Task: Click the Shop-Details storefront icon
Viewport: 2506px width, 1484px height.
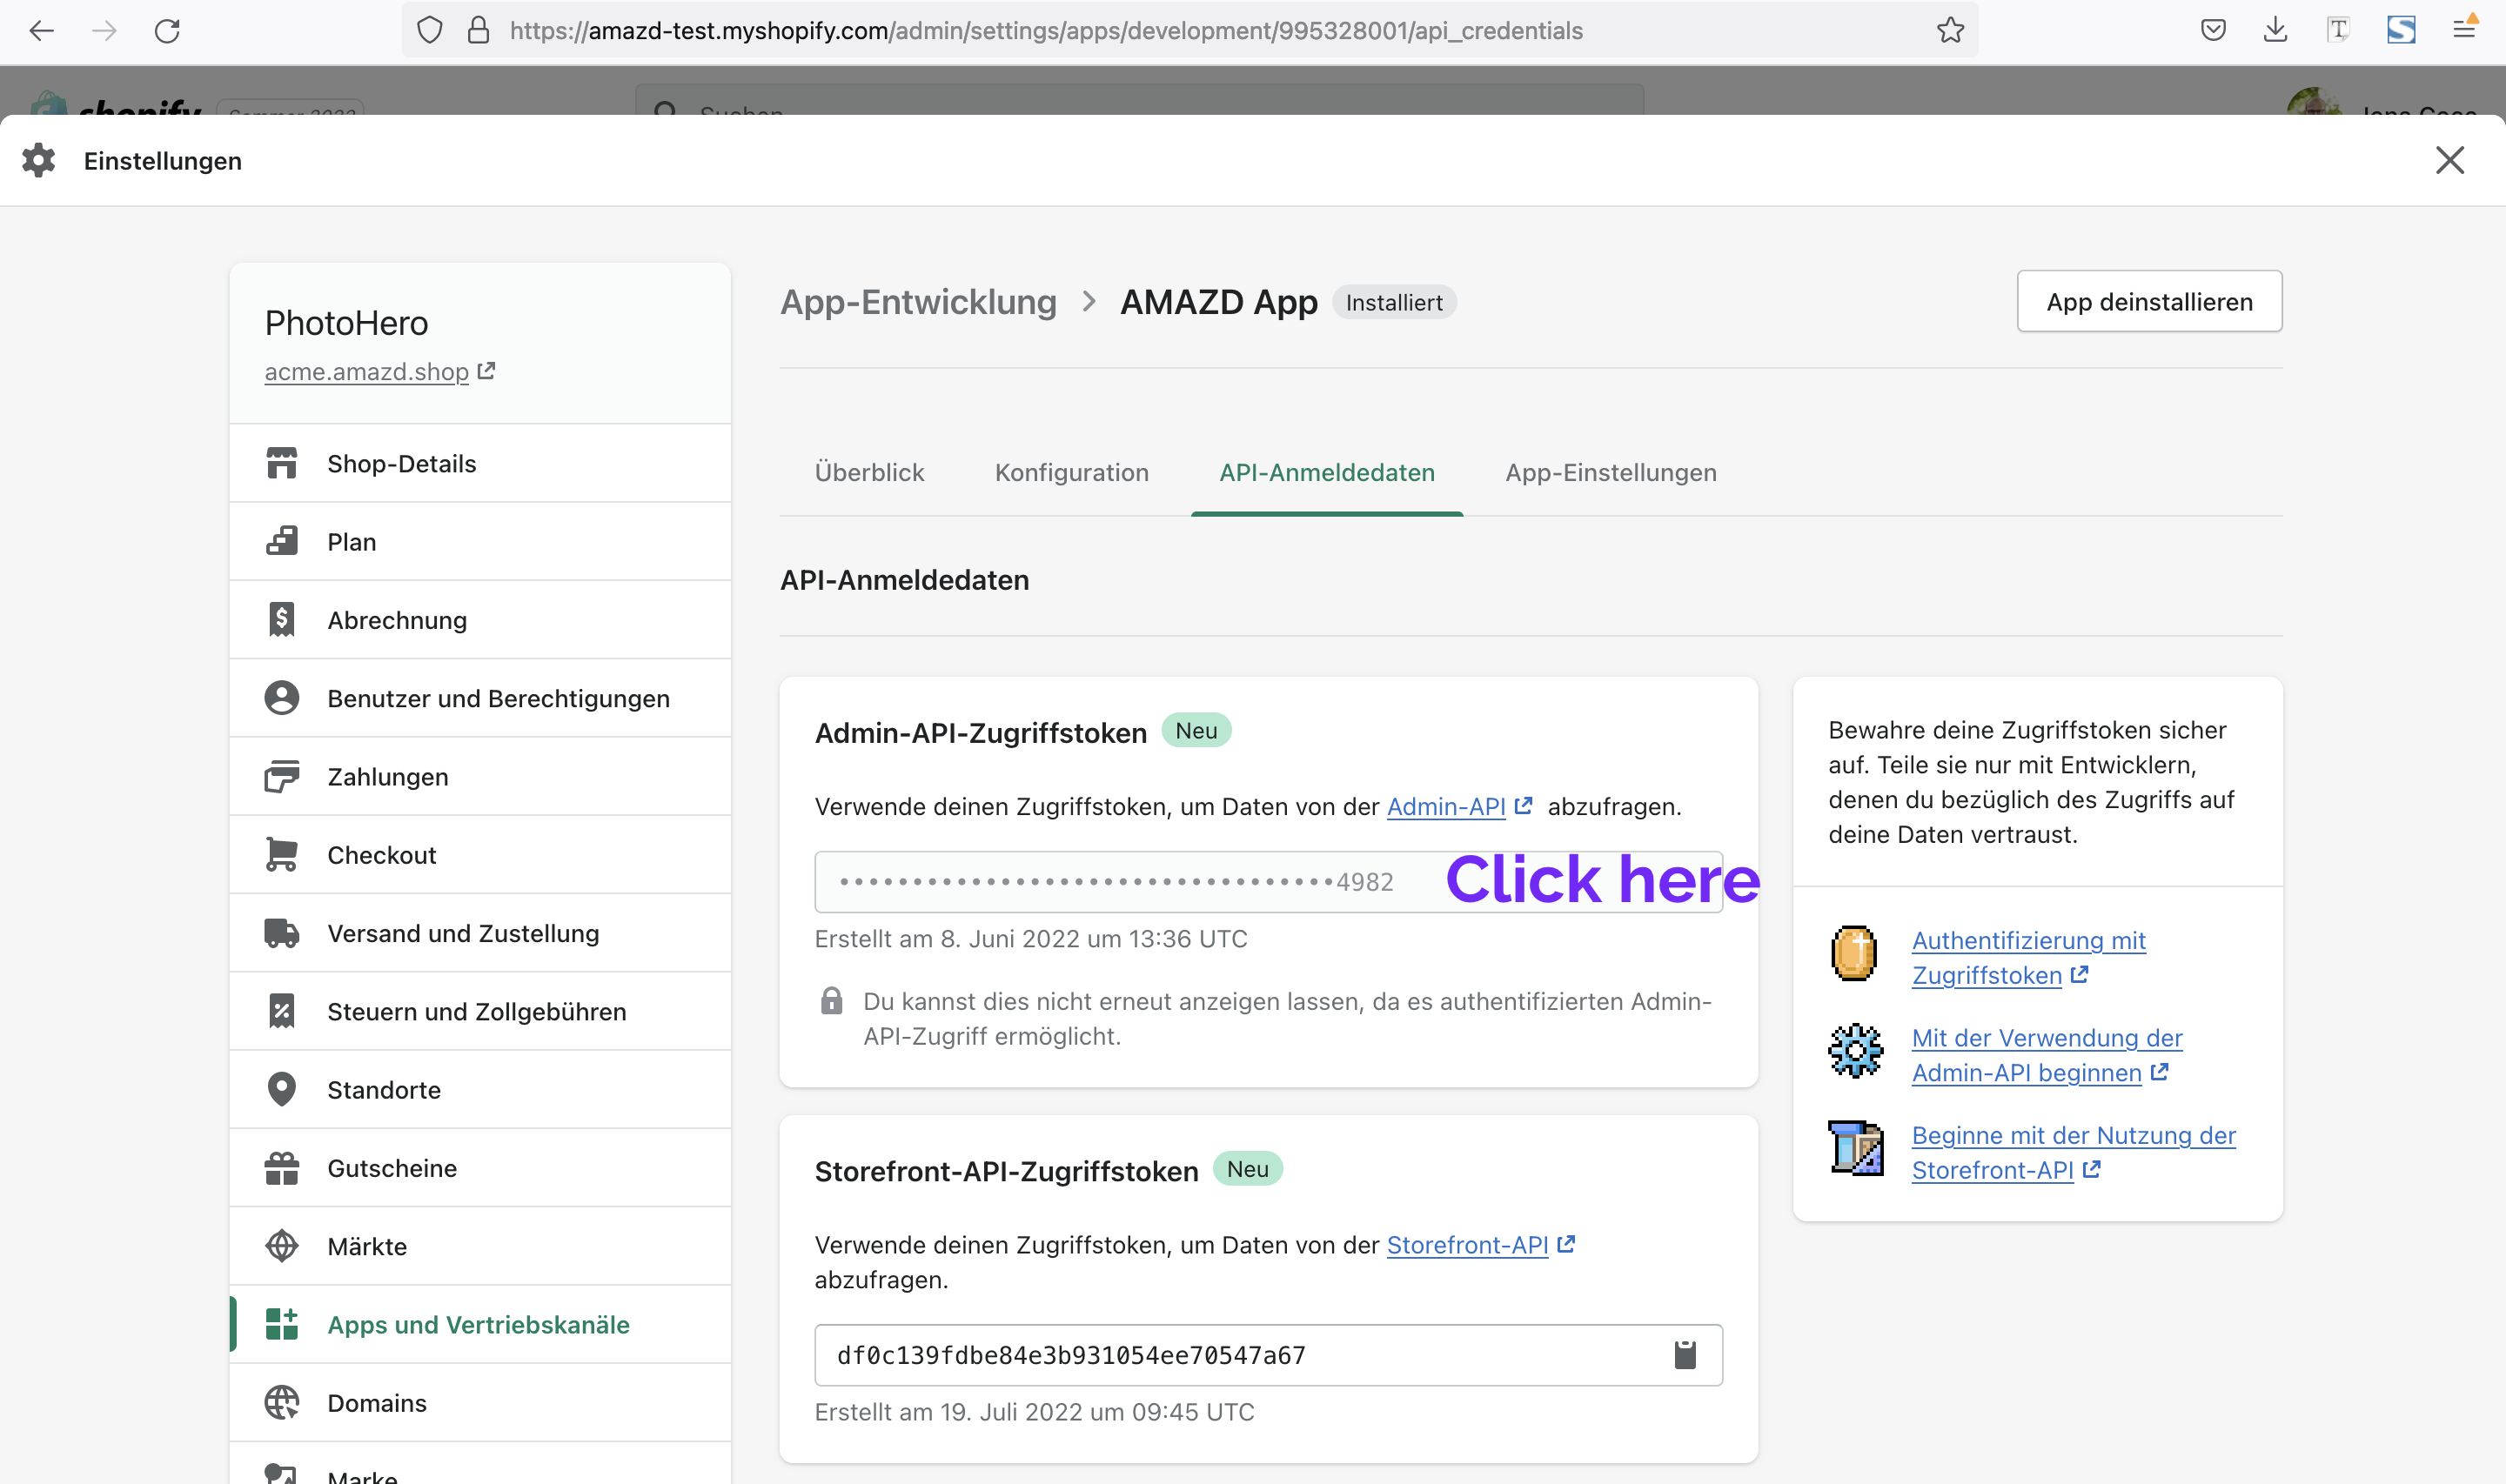Action: pyautogui.click(x=282, y=463)
